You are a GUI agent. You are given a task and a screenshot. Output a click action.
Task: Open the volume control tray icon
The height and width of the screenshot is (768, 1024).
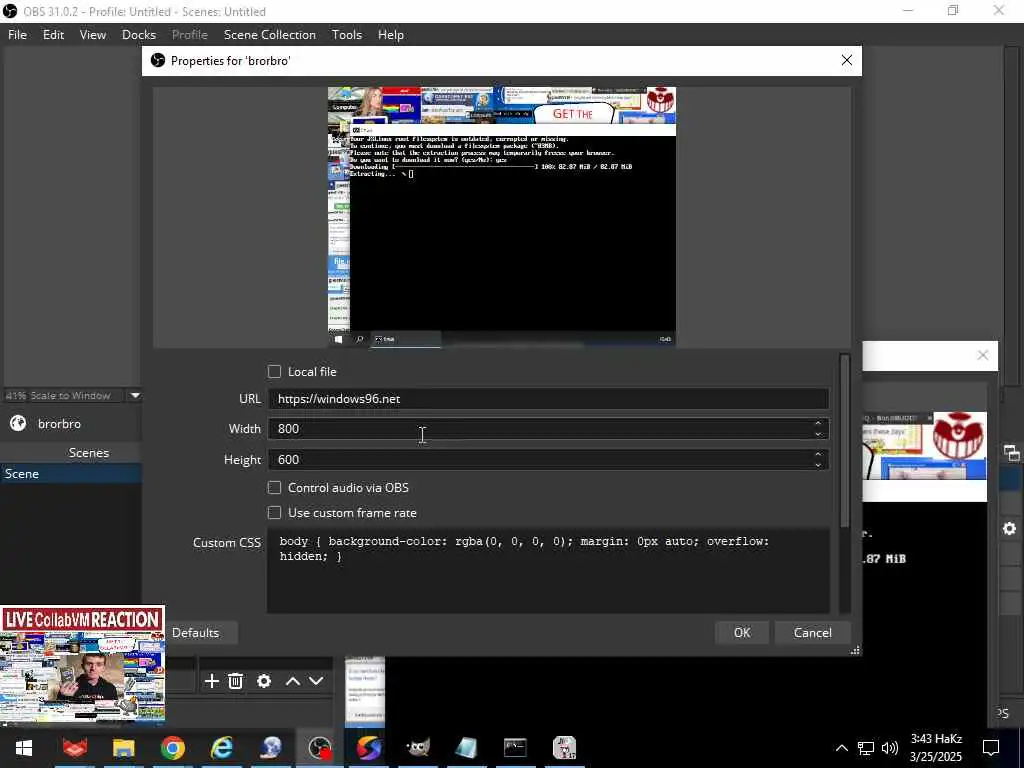pos(889,748)
